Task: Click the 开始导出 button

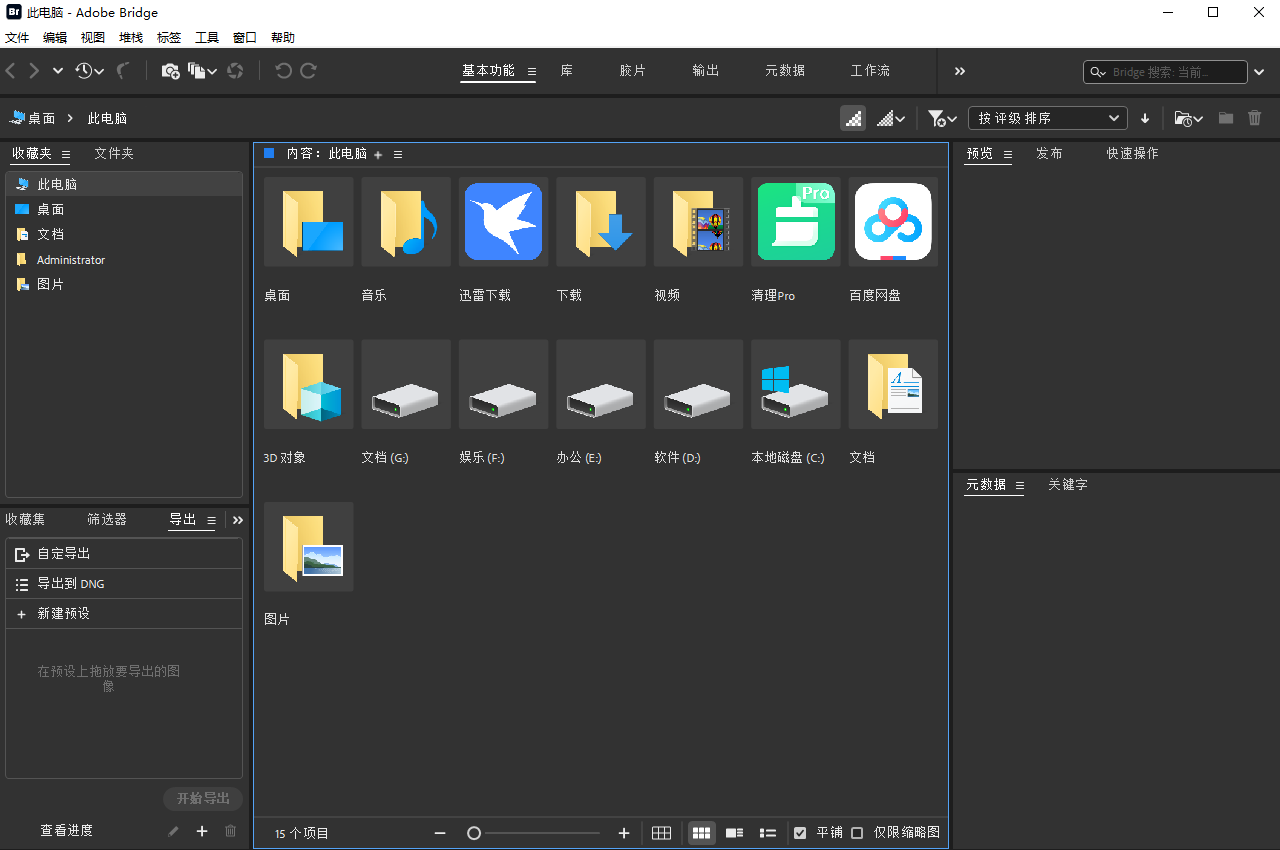Action: 202,798
